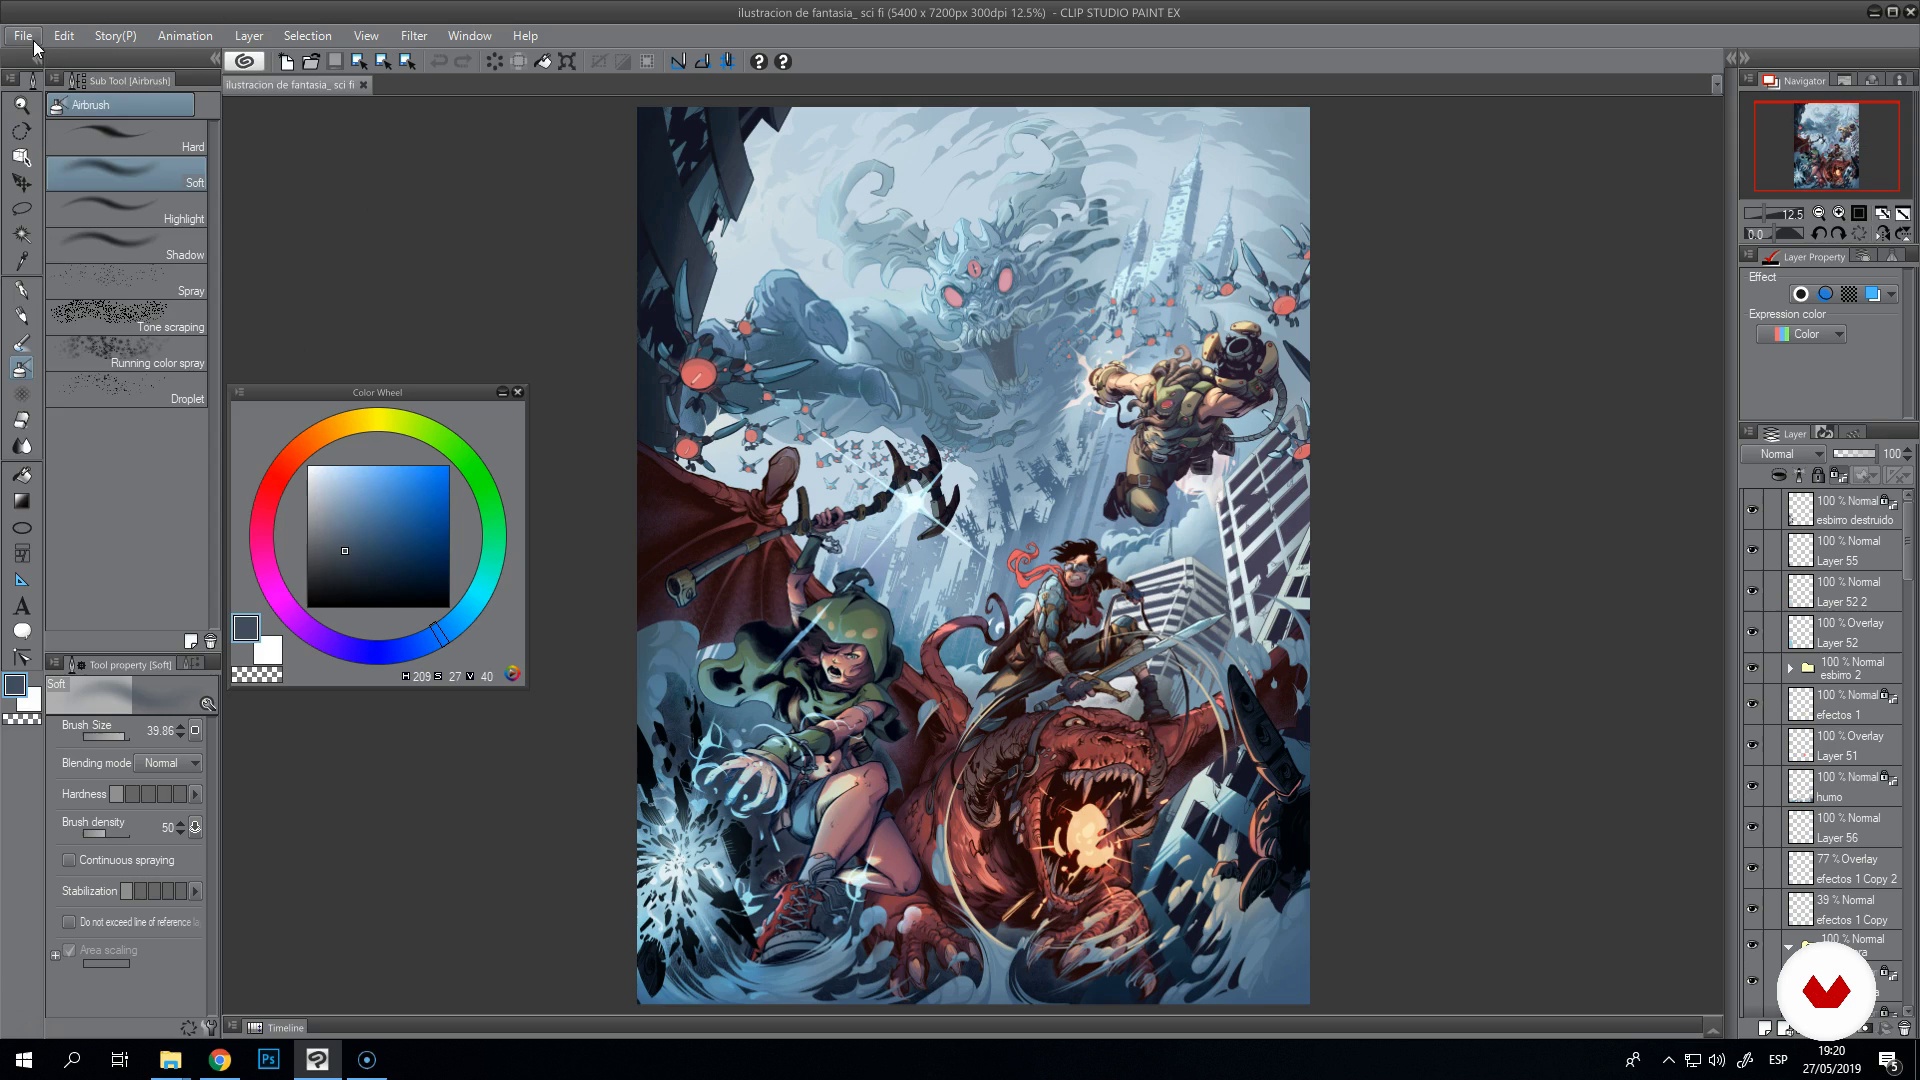Expand Hardness options arrow
Viewport: 1920px width, 1080px height.
pos(196,794)
